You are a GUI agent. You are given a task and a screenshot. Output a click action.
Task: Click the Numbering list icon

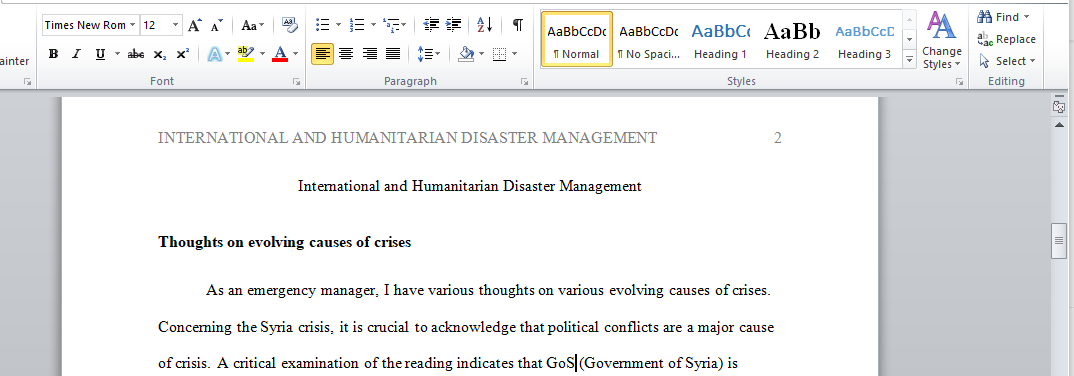tap(357, 25)
